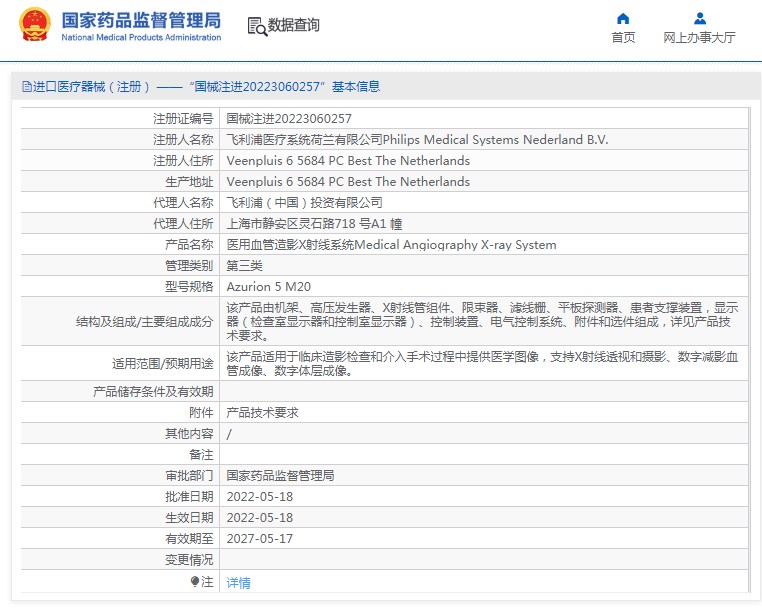Select registration number 国械注进20223060257 value

[289, 119]
